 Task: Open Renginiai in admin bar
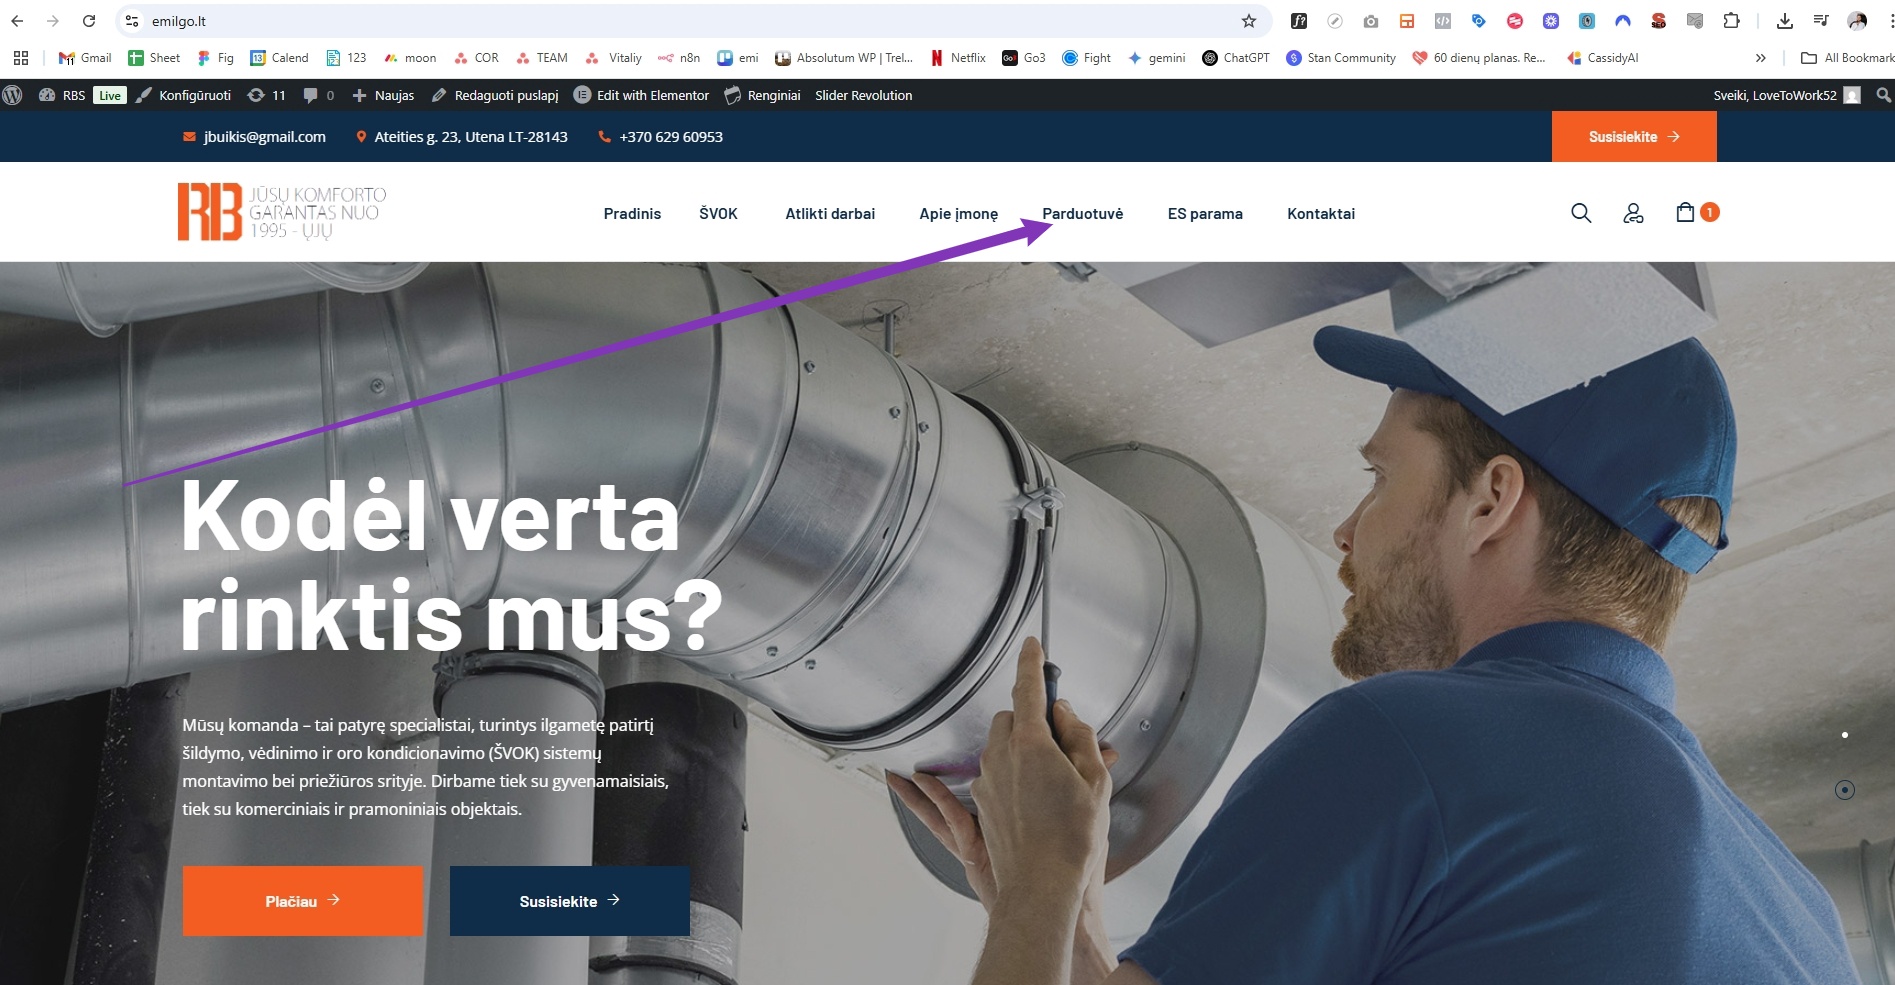(762, 95)
